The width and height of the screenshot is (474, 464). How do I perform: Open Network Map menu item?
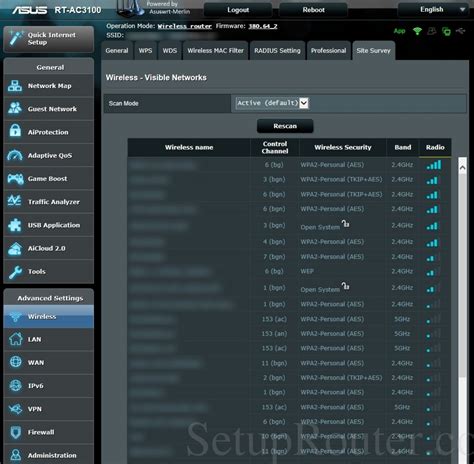point(49,86)
